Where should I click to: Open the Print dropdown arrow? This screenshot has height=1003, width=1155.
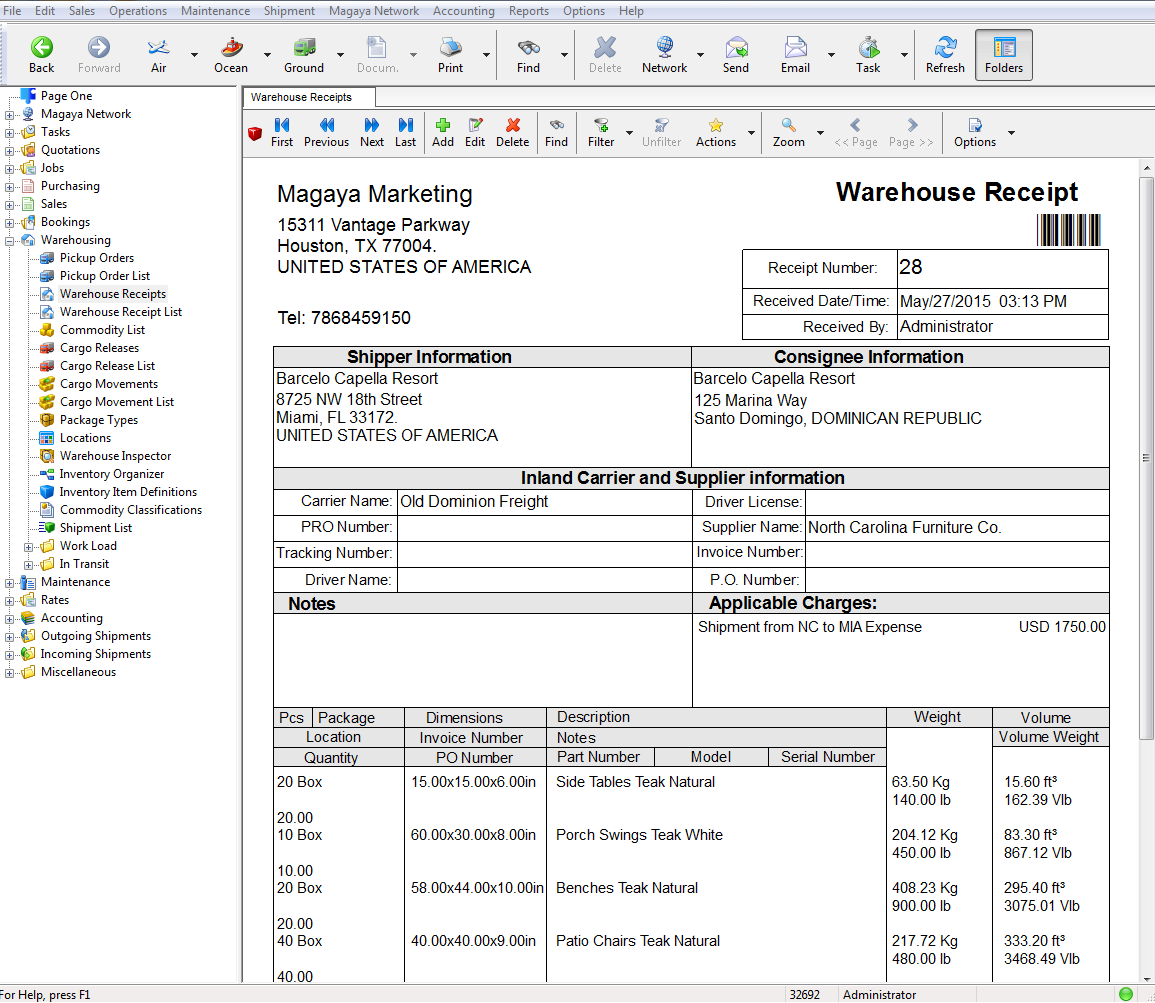tap(487, 55)
